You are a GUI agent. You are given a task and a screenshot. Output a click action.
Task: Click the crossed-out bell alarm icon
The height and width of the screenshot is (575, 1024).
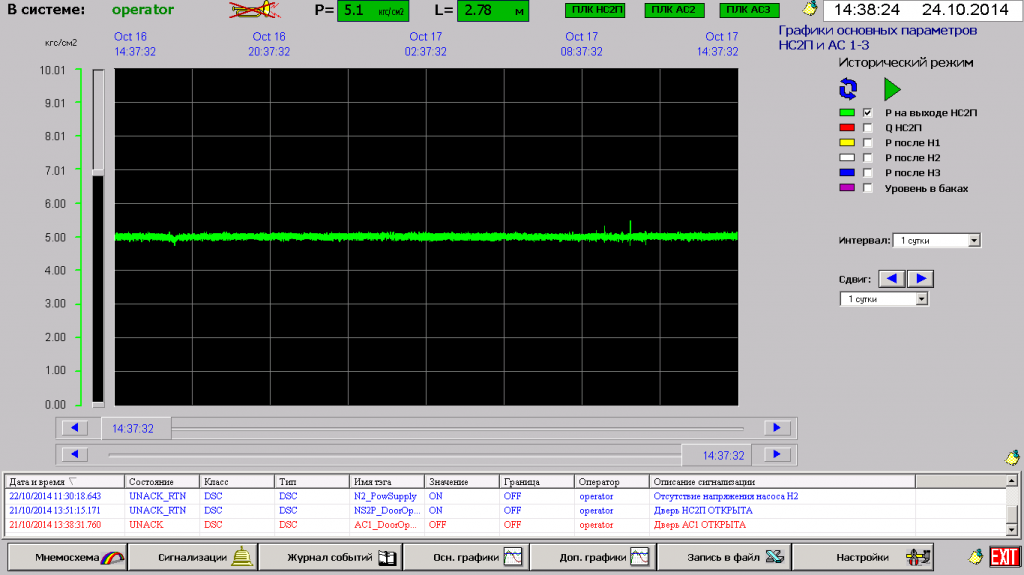255,11
